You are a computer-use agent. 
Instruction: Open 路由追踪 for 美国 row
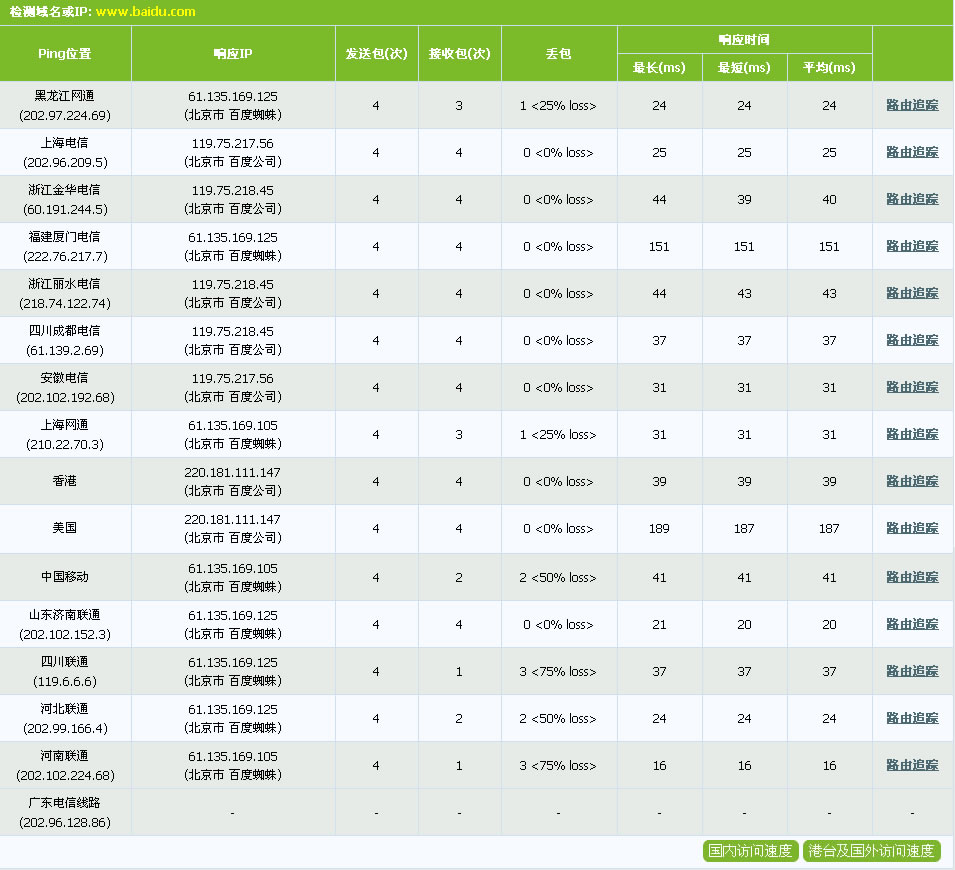pyautogui.click(x=912, y=528)
